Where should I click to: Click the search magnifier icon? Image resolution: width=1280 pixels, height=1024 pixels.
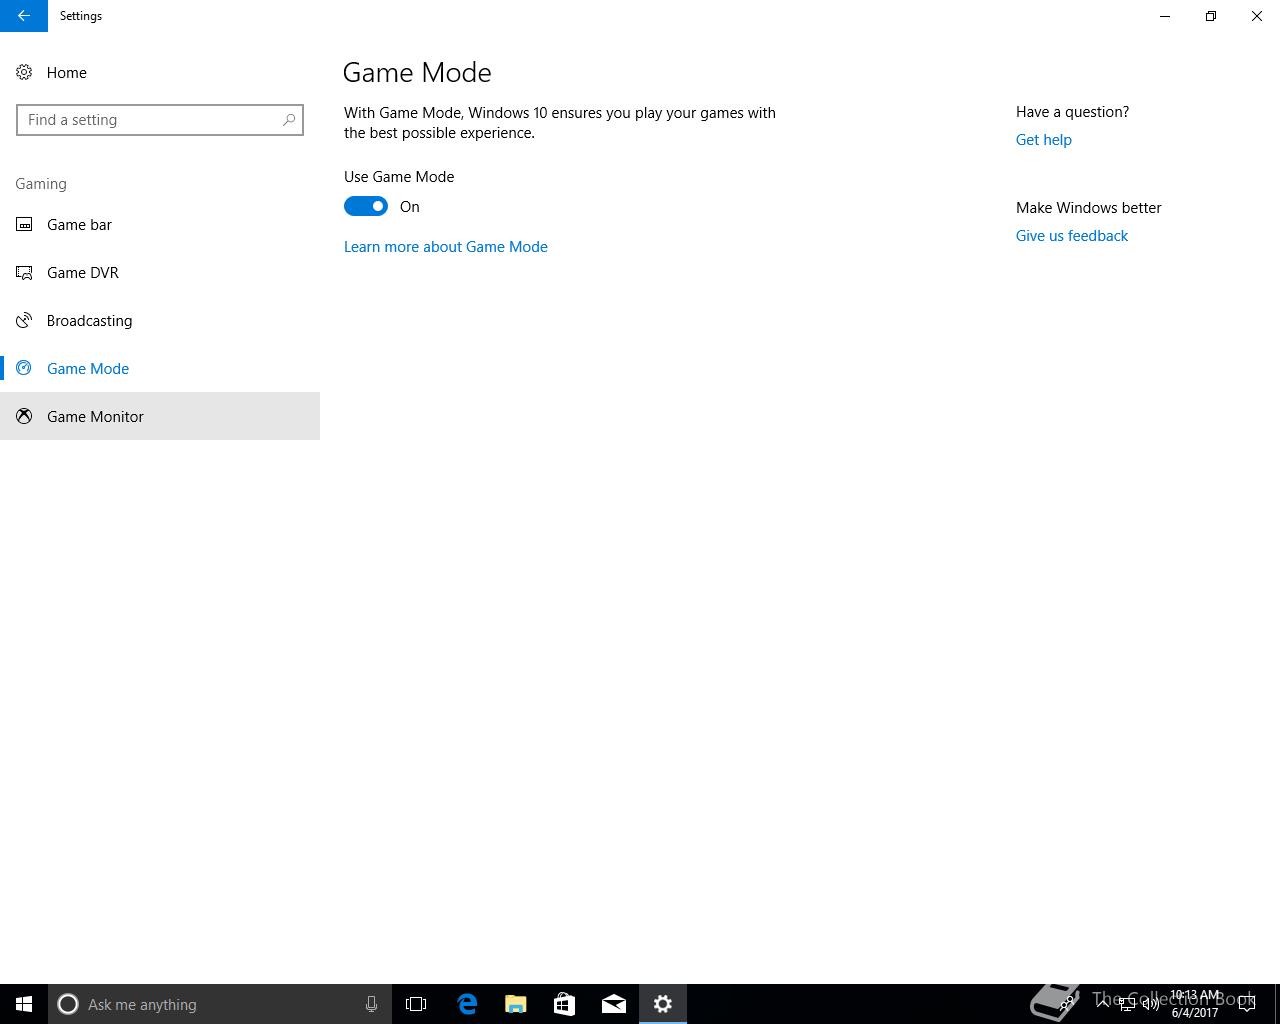pyautogui.click(x=289, y=120)
